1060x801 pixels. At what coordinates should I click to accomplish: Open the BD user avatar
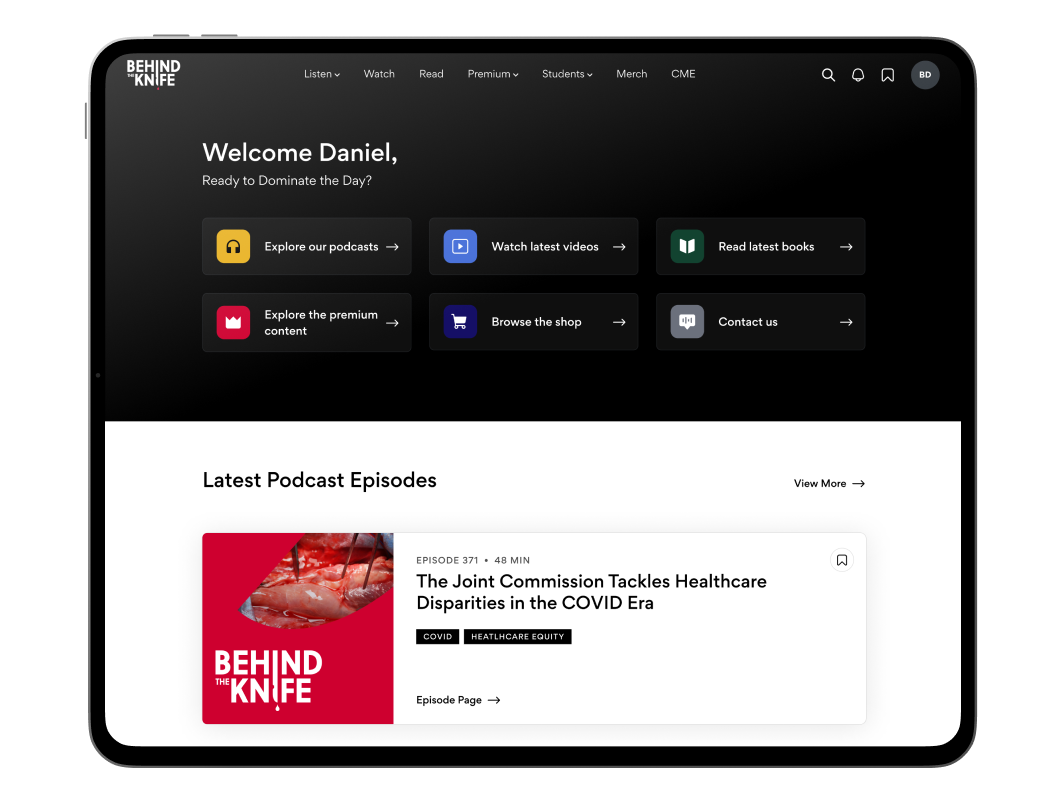[925, 75]
